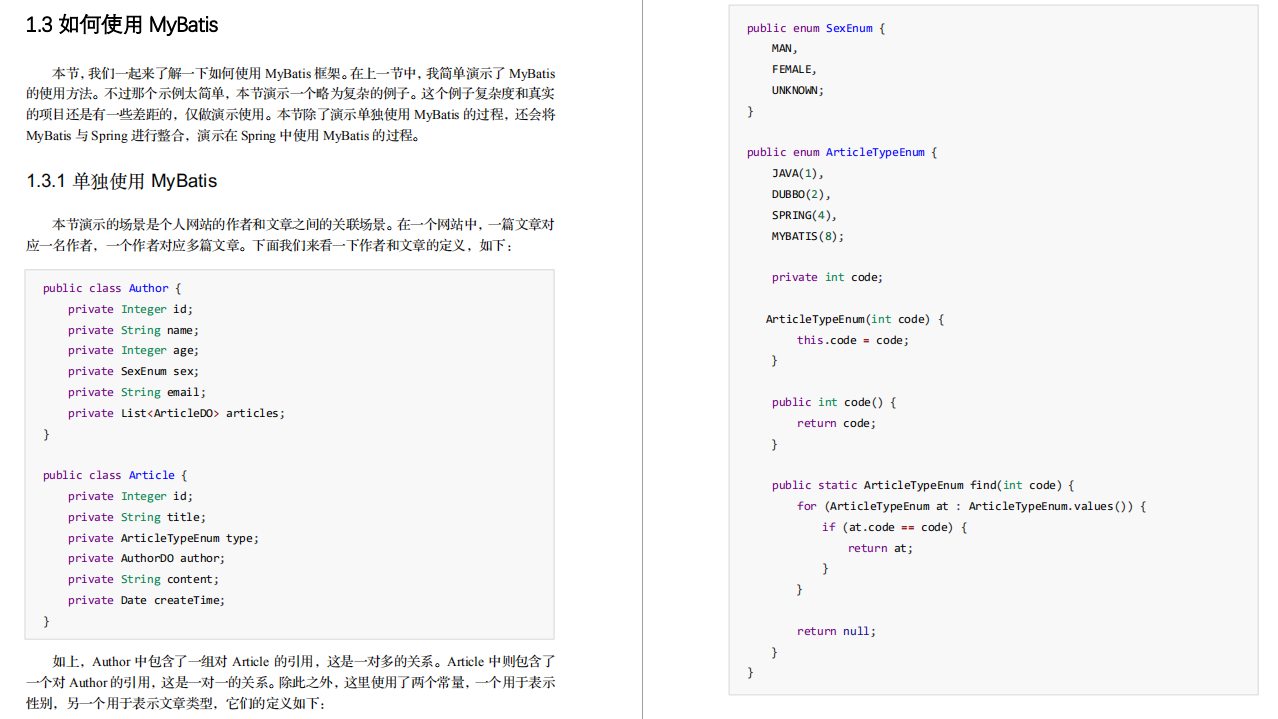Viewport: 1278px width, 719px height.
Task: Click the enum value "JAVA(1),"
Action: 798,173
